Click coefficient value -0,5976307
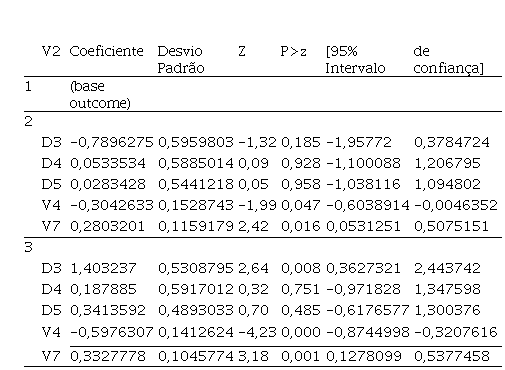 tap(112, 332)
